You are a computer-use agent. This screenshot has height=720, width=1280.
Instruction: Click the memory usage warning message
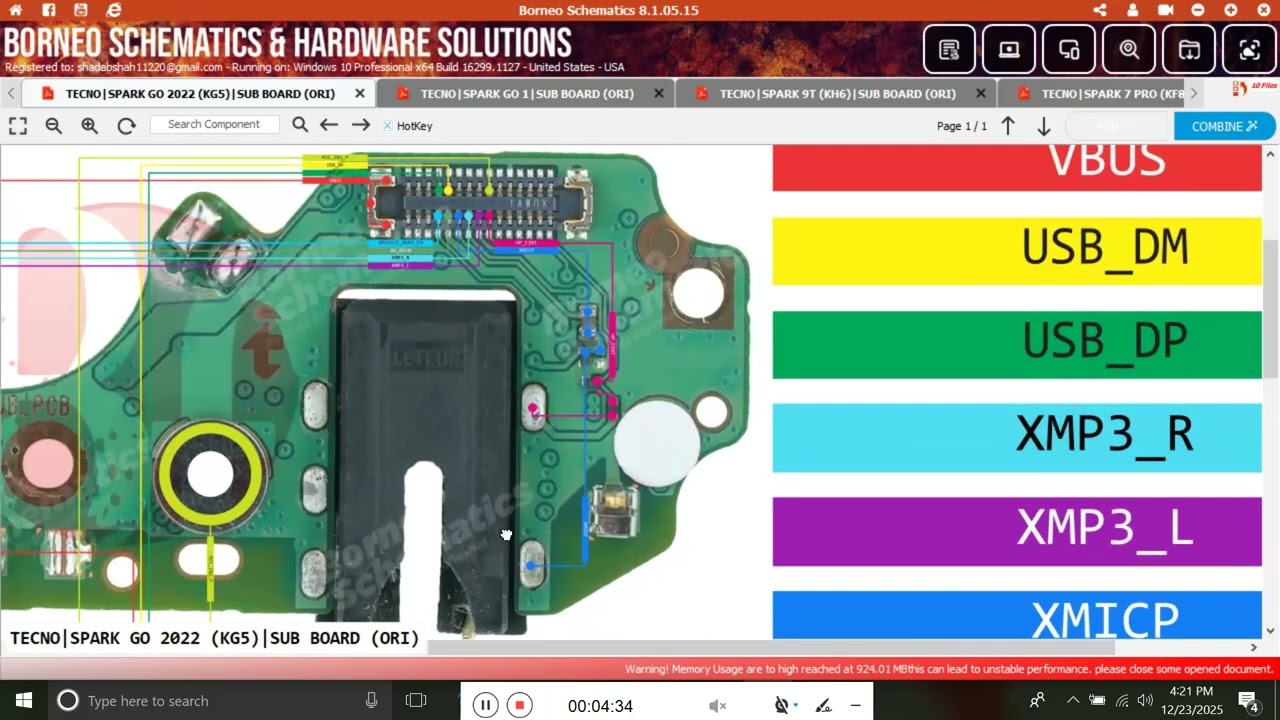949,669
